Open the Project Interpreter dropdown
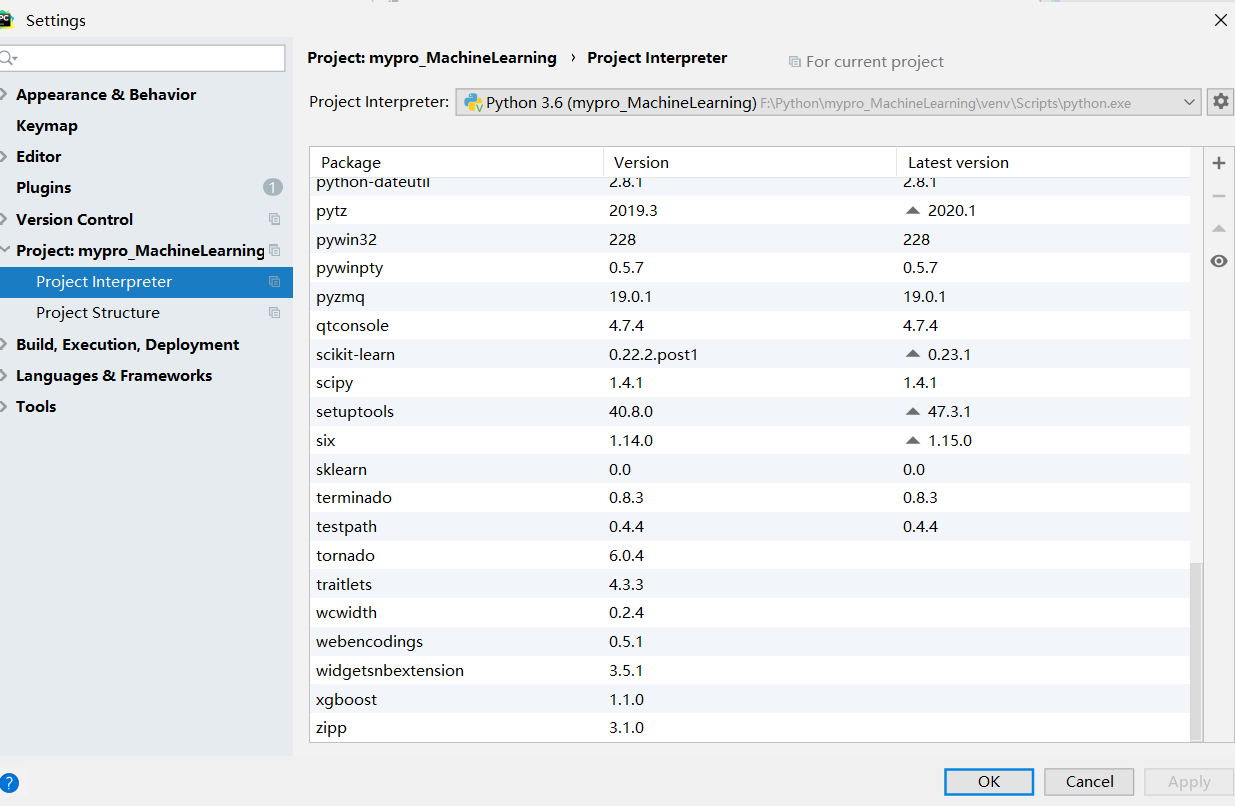Image resolution: width=1235 pixels, height=806 pixels. pyautogui.click(x=1189, y=102)
